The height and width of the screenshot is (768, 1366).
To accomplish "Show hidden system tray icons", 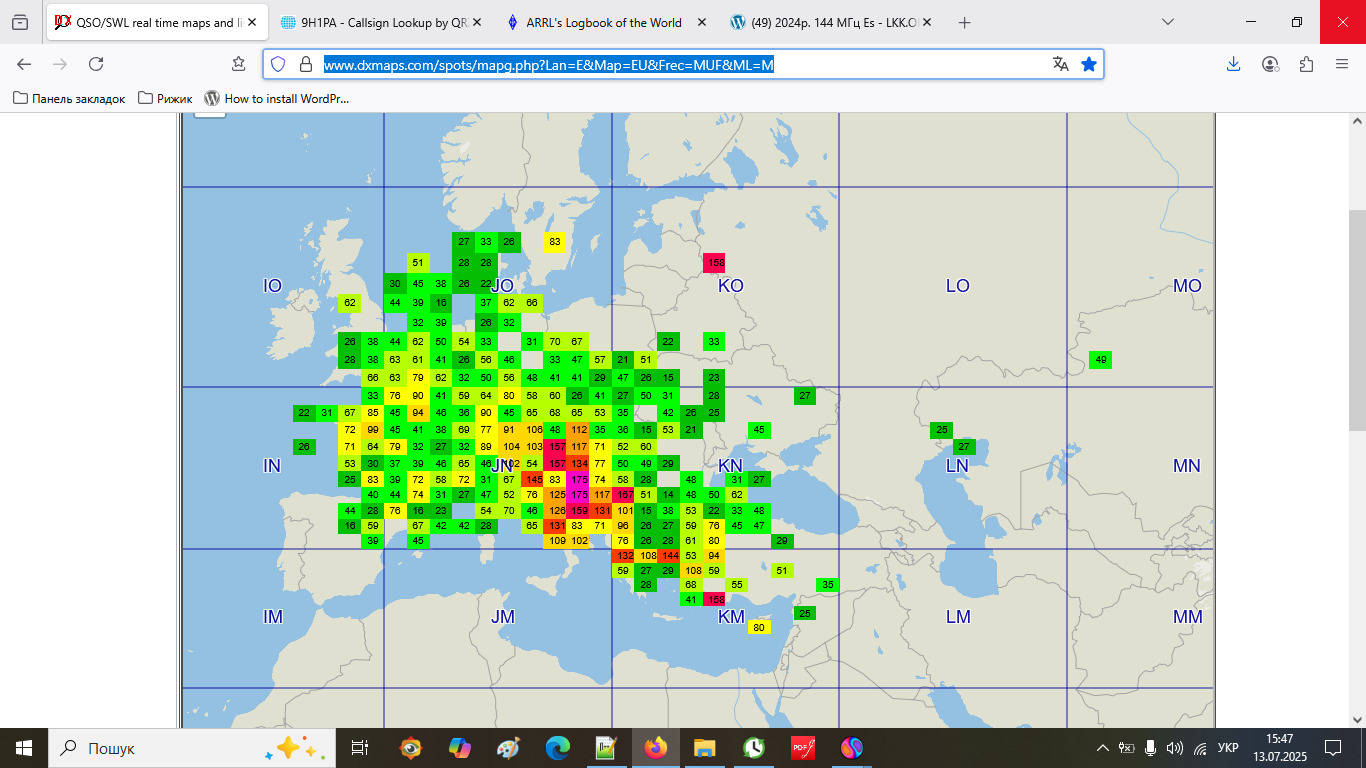I will (x=1103, y=748).
